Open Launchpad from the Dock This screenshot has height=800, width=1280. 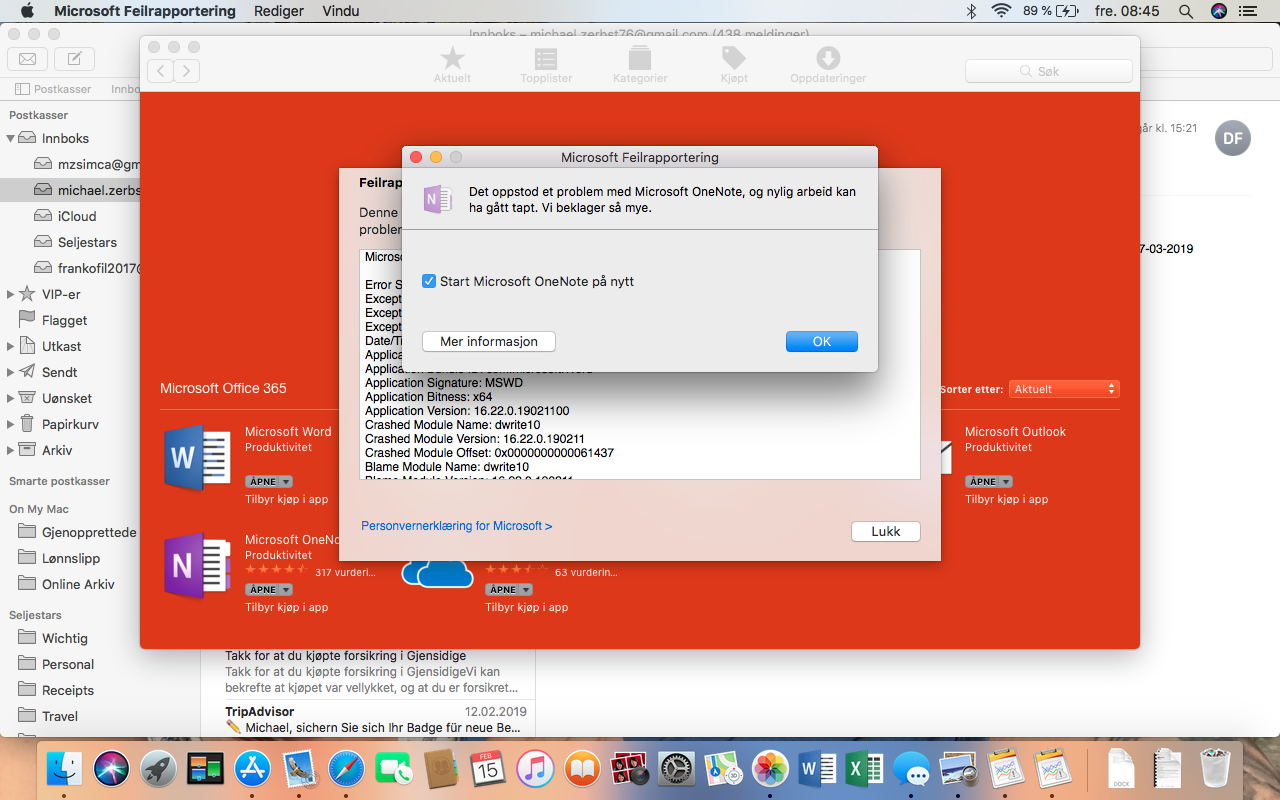[x=158, y=769]
